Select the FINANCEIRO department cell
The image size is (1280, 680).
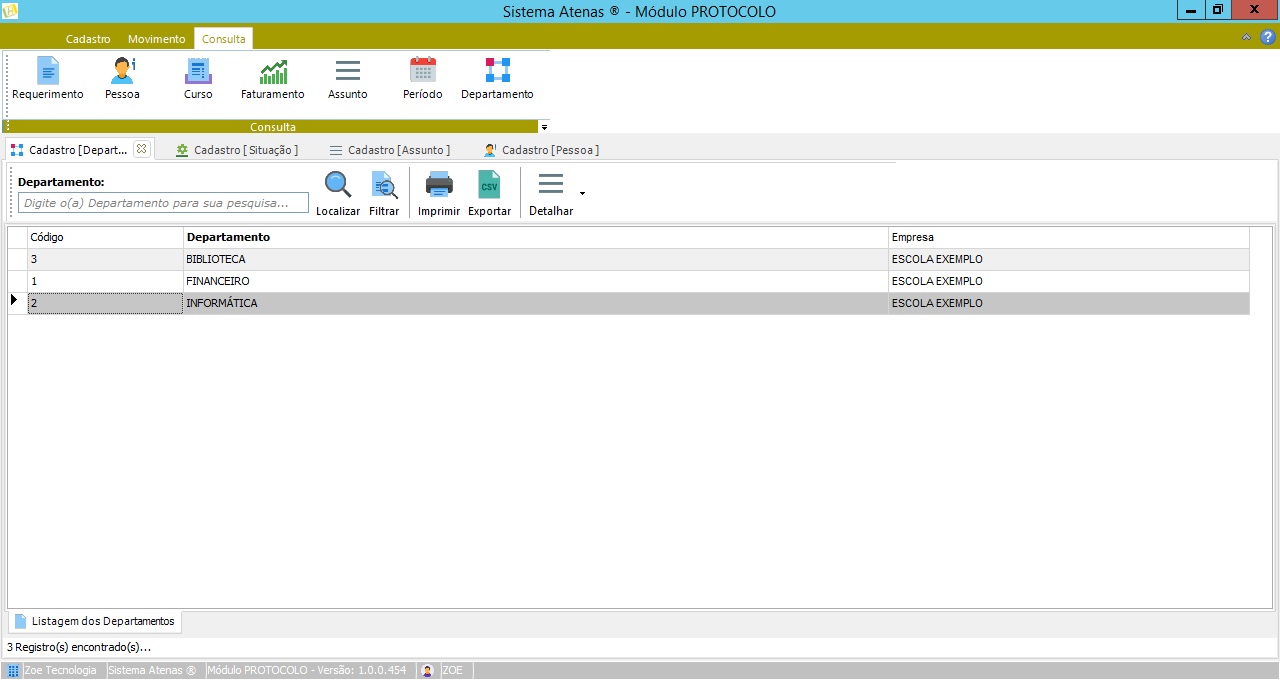(x=536, y=281)
